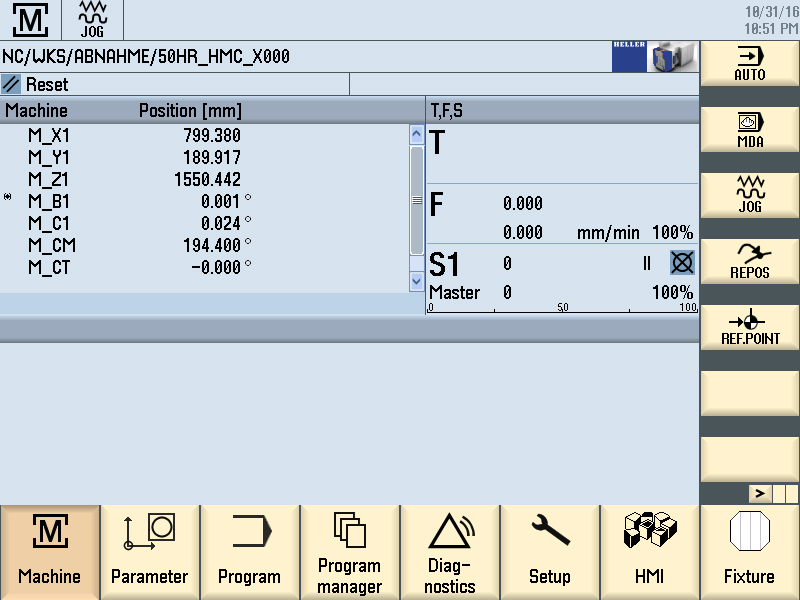Image resolution: width=800 pixels, height=600 pixels.
Task: Open the HMI area
Action: [650, 552]
